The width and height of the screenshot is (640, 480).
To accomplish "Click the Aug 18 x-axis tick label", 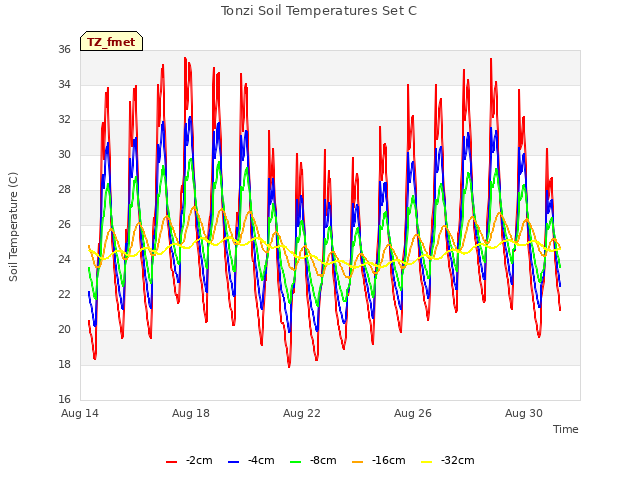I will tap(191, 413).
